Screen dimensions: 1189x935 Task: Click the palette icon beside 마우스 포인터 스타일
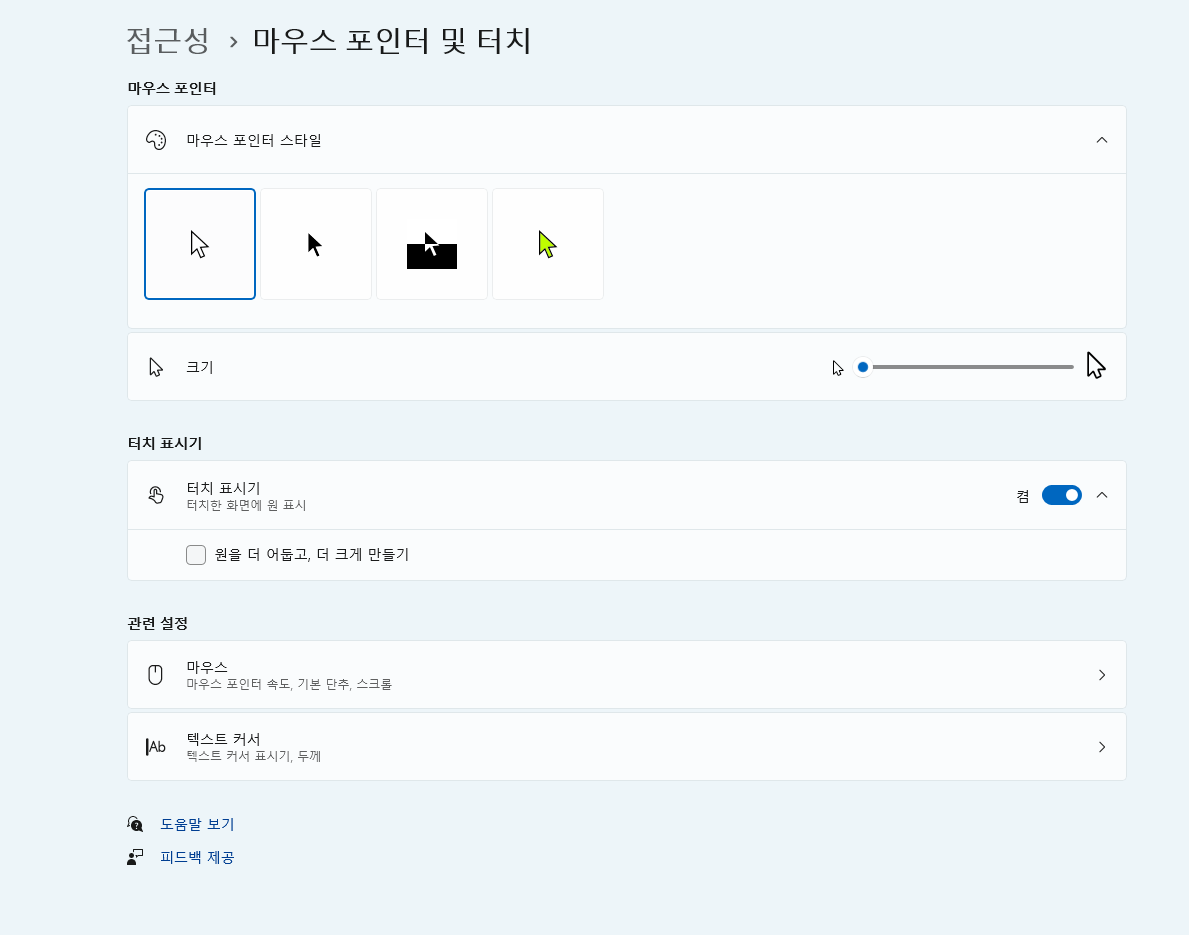pos(155,140)
